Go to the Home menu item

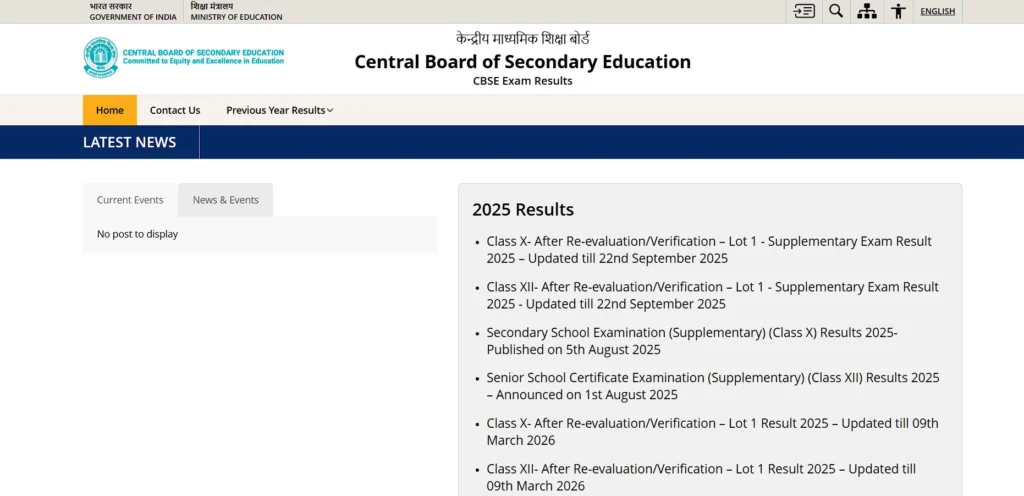coord(110,110)
